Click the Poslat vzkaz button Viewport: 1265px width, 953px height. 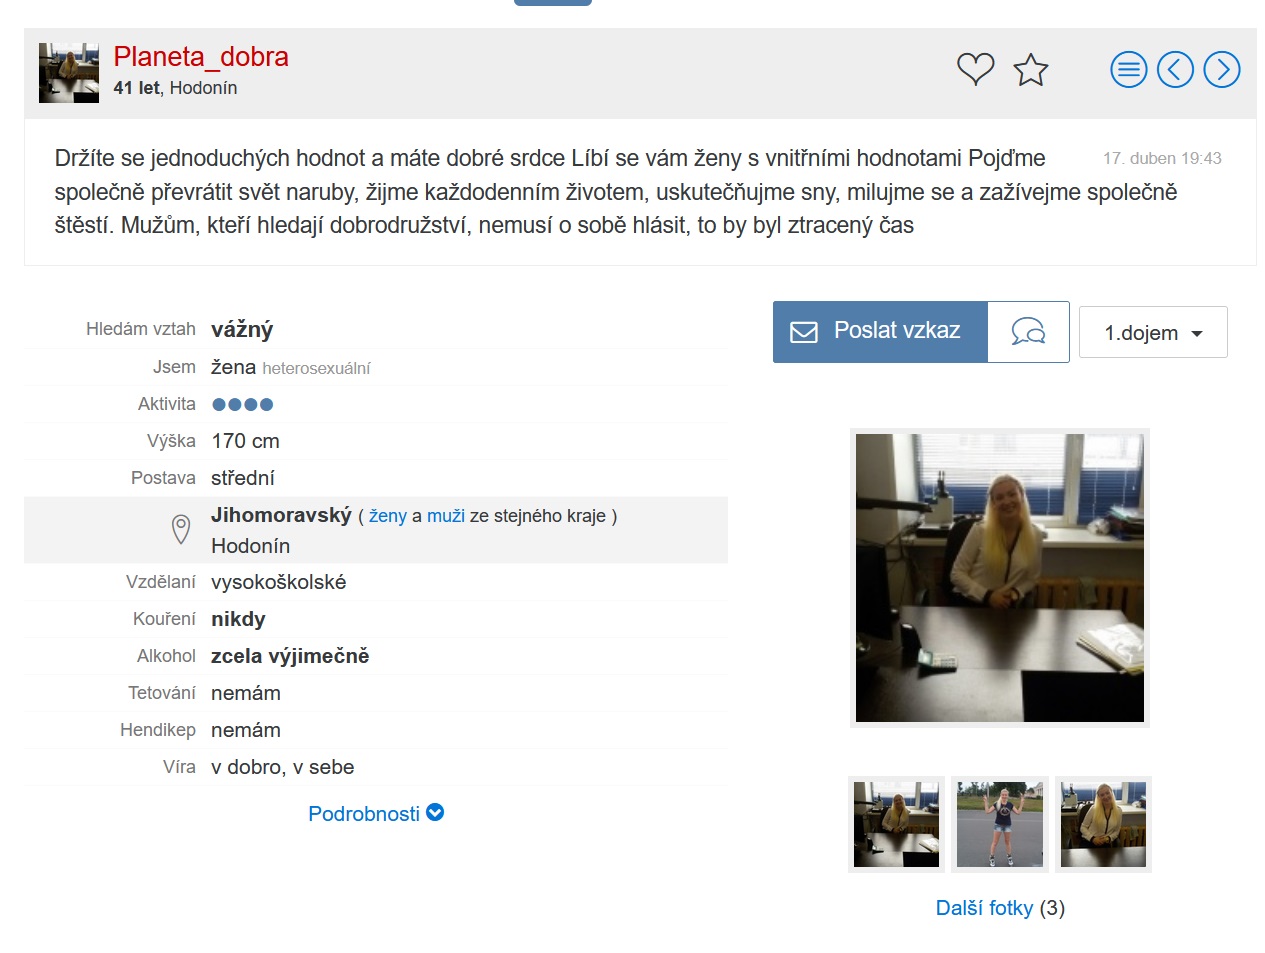(x=880, y=332)
